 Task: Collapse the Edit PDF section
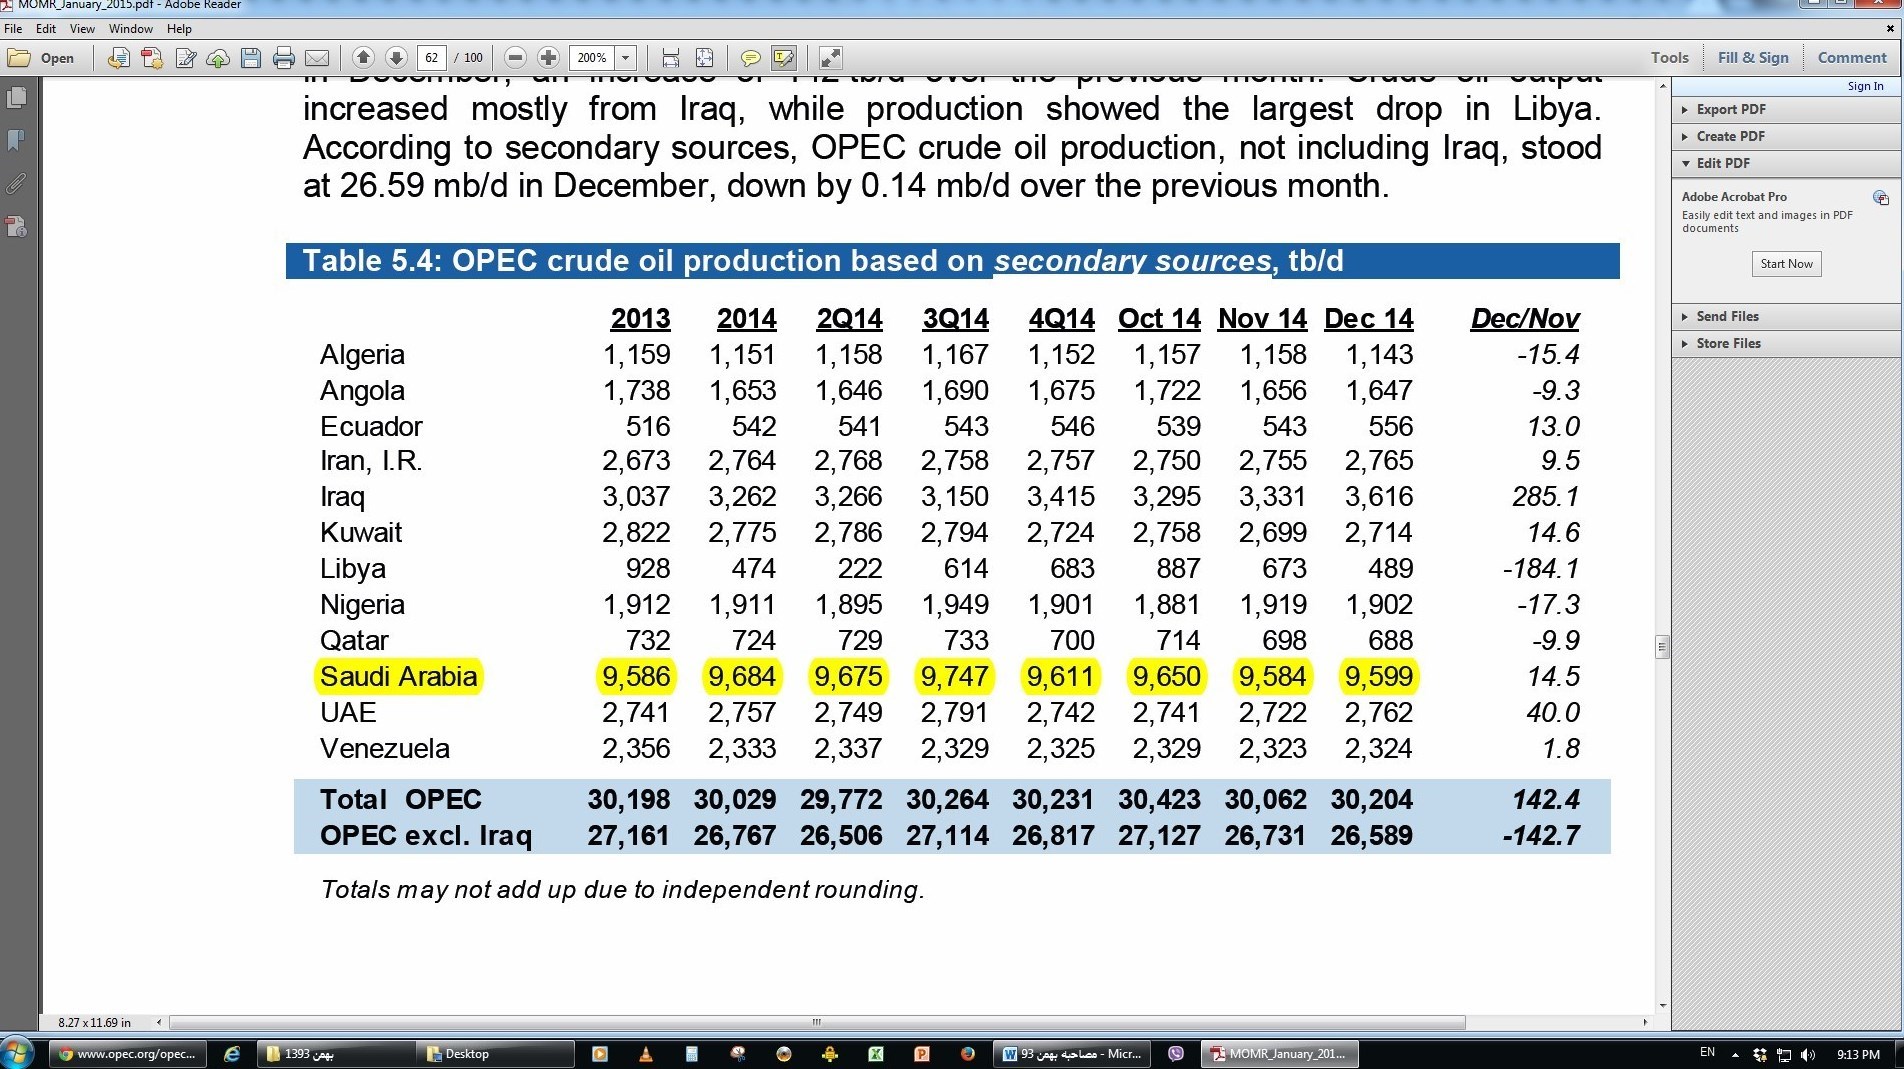click(x=1722, y=163)
